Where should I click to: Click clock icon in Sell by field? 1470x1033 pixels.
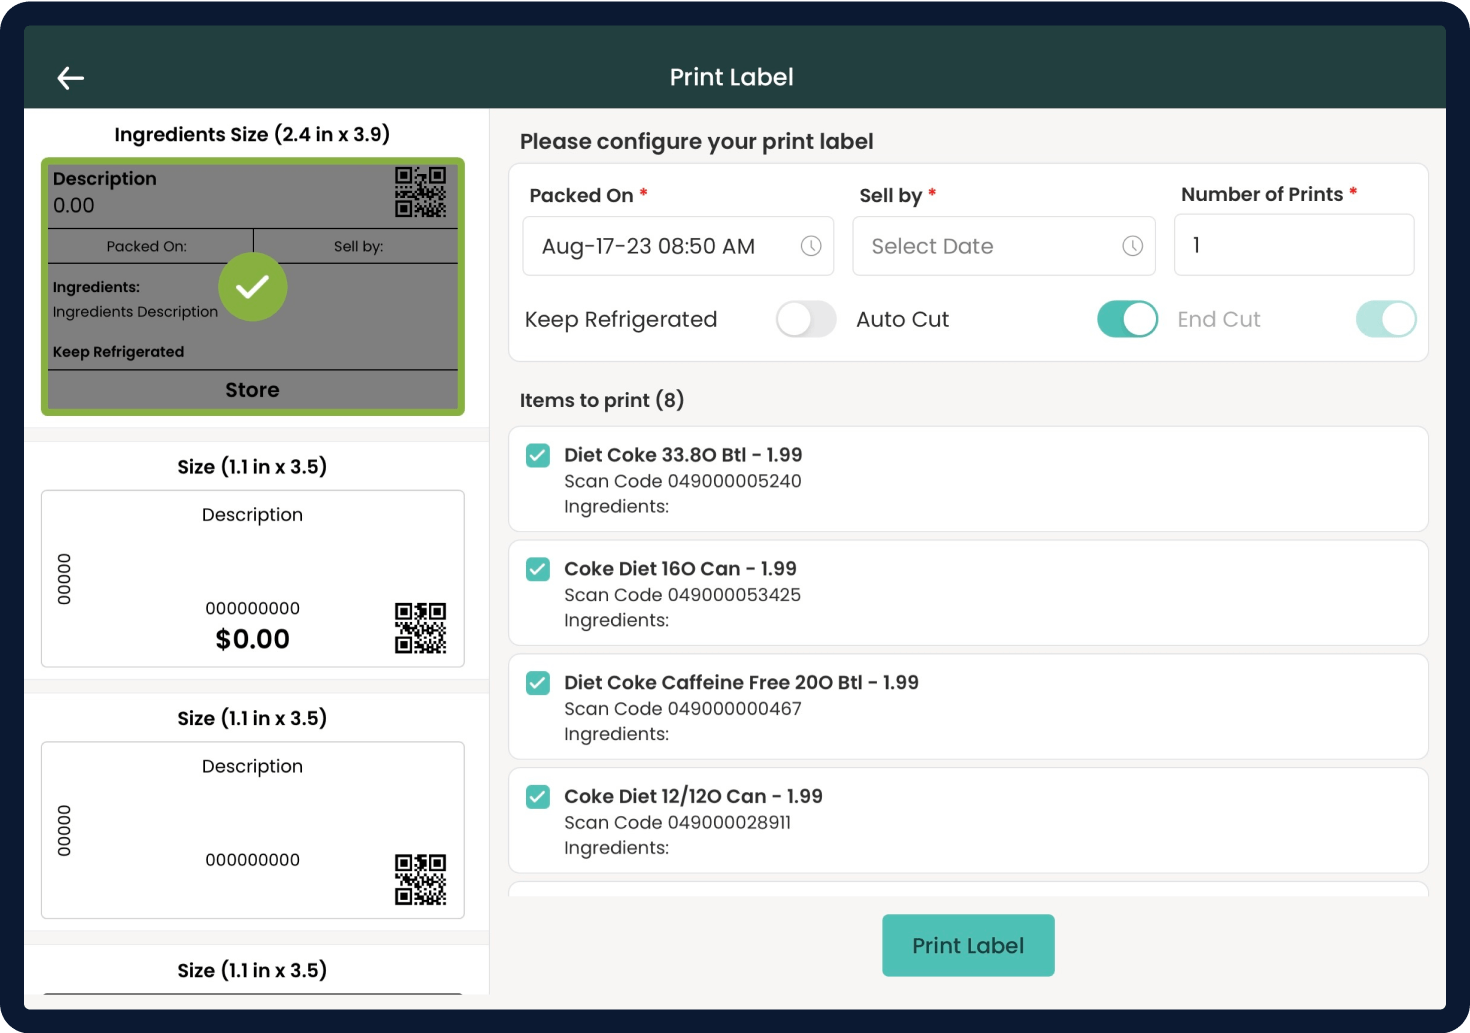[1132, 246]
